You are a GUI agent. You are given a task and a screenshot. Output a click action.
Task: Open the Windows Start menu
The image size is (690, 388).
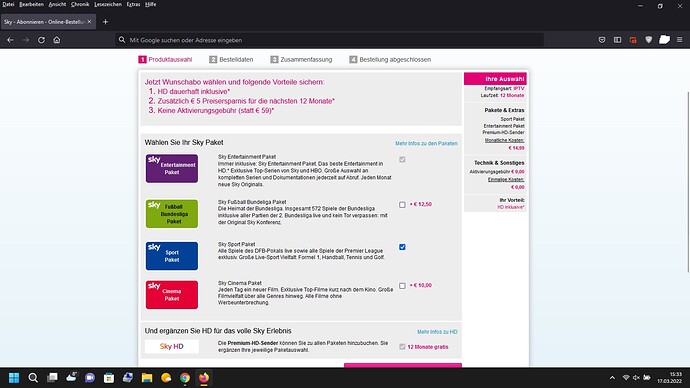click(x=14, y=377)
